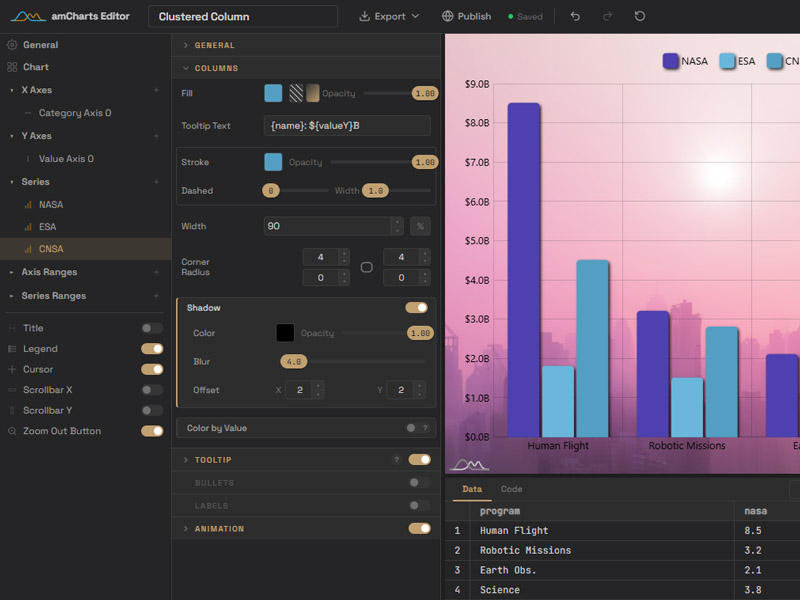This screenshot has width=800, height=600.
Task: Click the undo arrow icon
Action: pos(575,16)
